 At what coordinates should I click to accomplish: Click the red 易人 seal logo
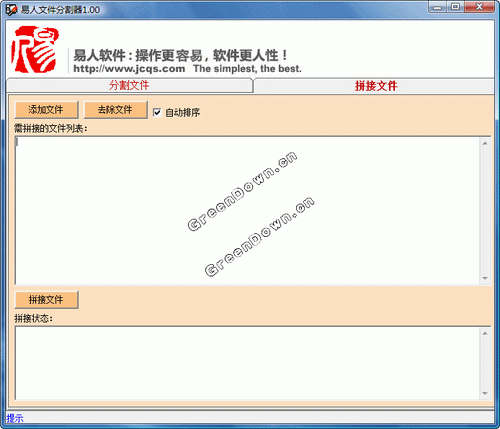tap(35, 49)
